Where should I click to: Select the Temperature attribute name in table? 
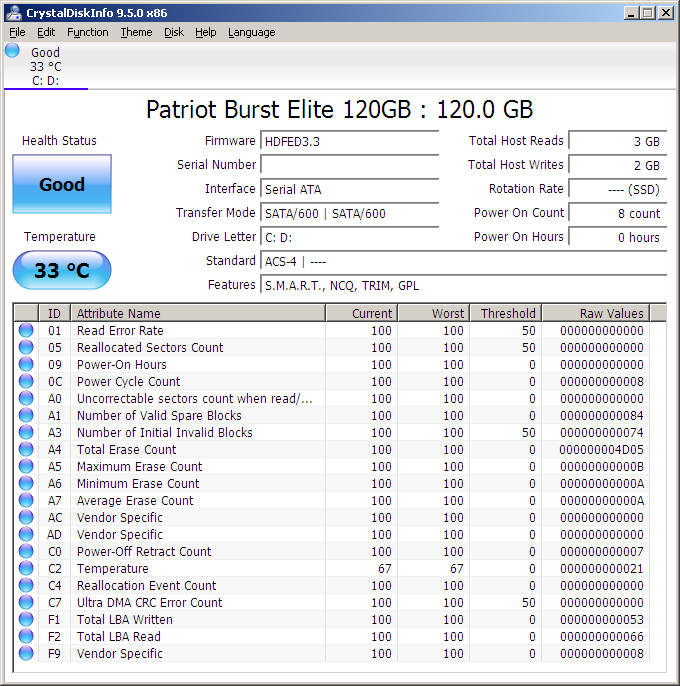pos(112,568)
